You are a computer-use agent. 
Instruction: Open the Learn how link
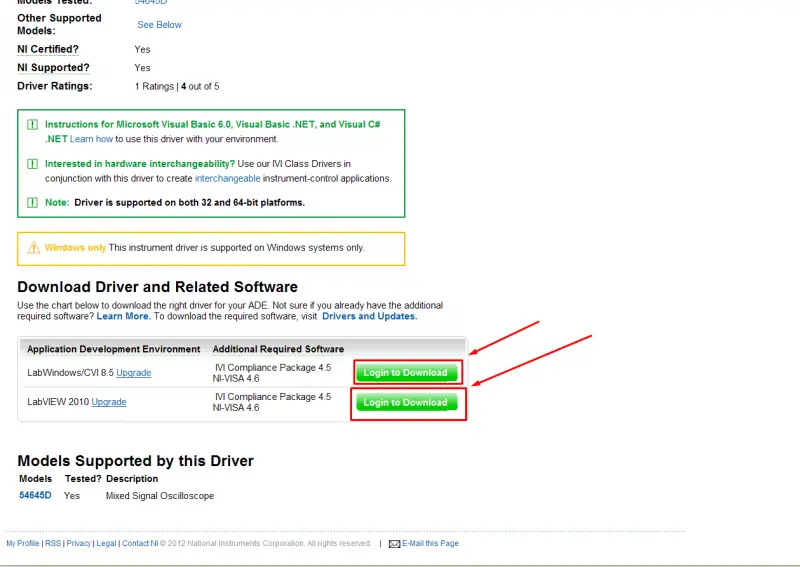[x=91, y=139]
